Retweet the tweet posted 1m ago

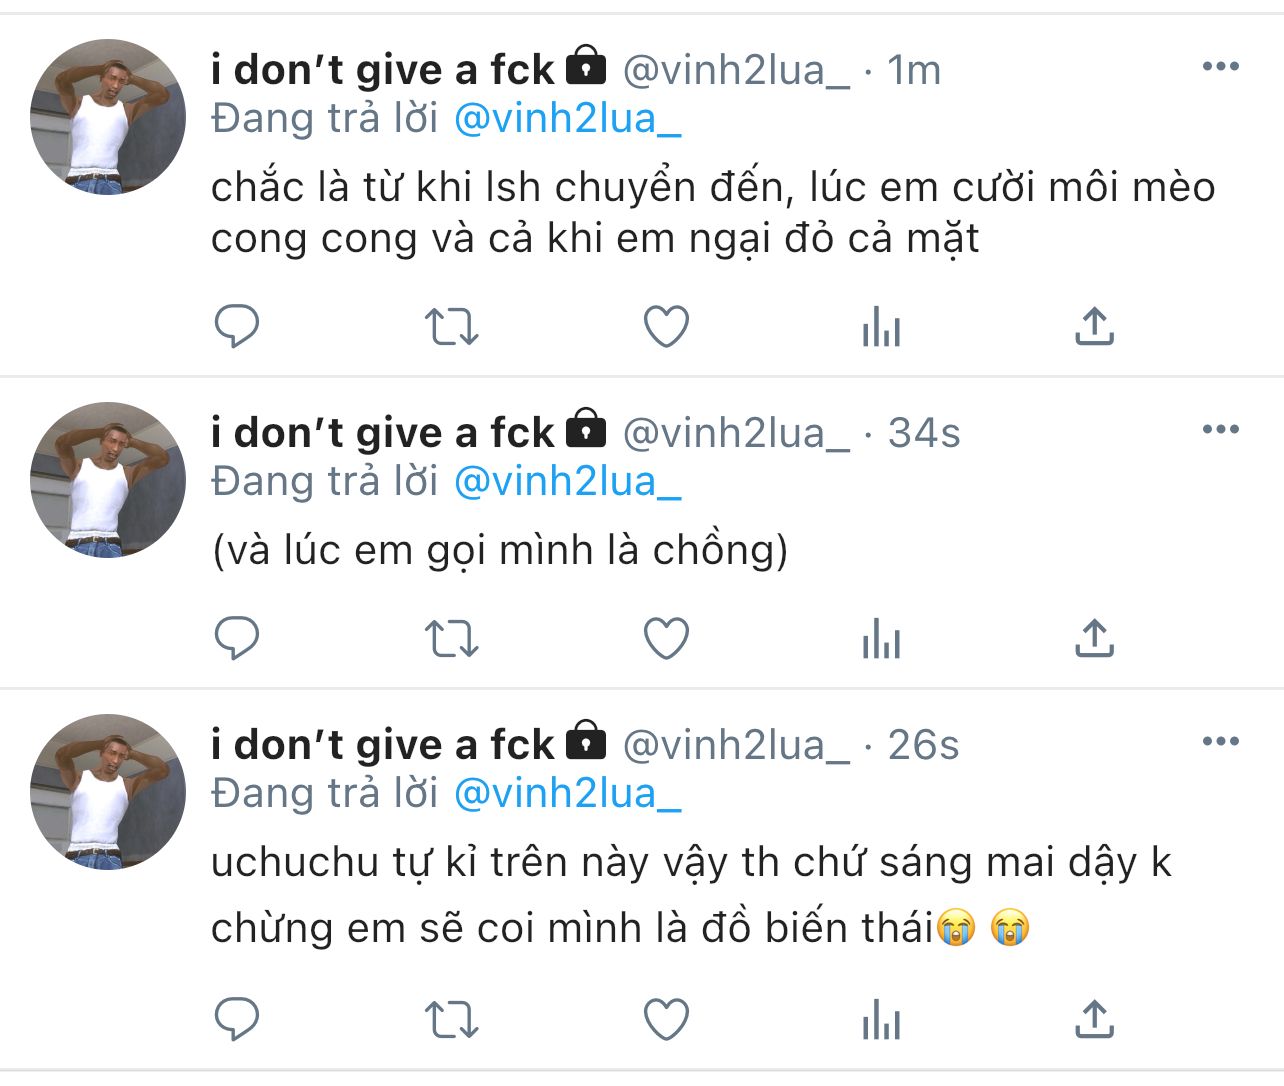[x=452, y=327]
